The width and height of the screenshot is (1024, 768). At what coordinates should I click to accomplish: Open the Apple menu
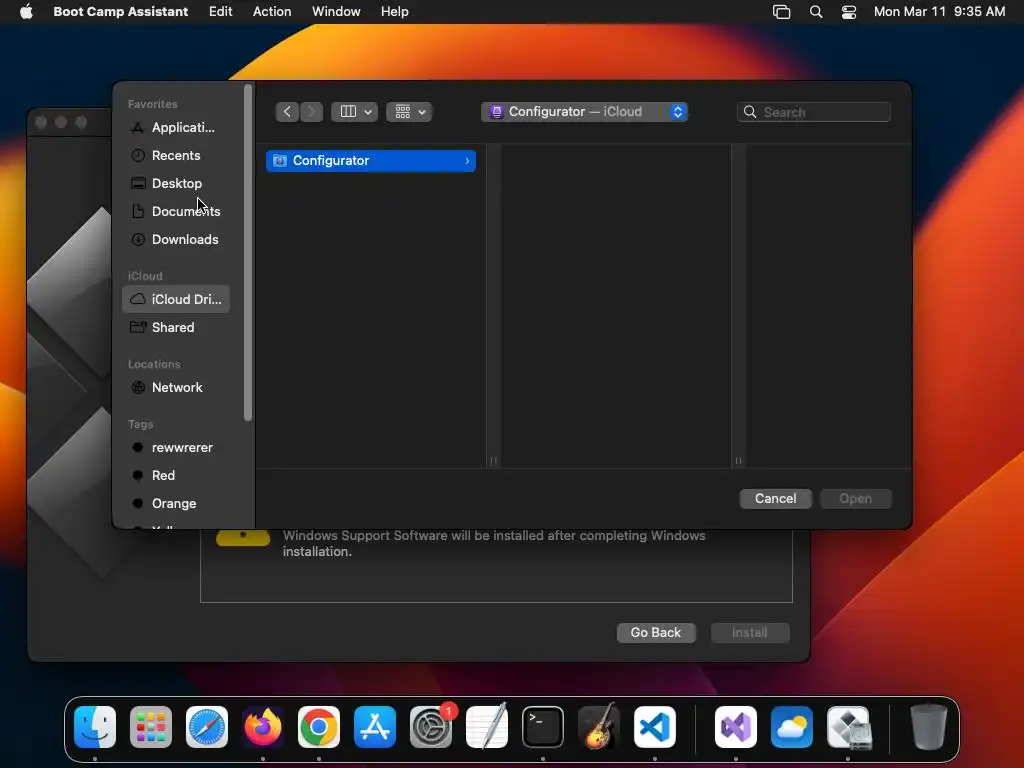pos(26,11)
